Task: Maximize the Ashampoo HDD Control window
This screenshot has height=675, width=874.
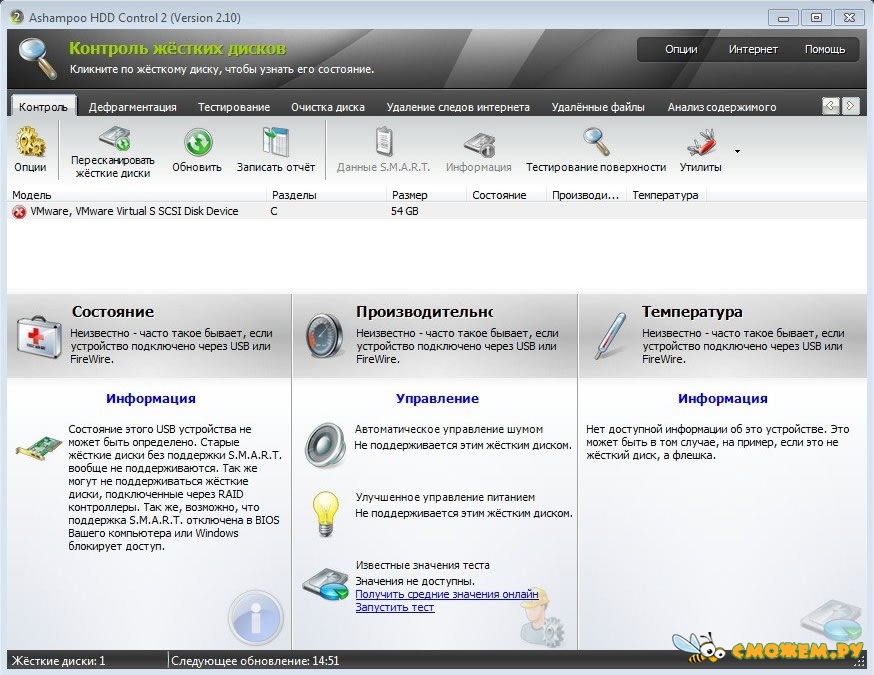Action: 816,18
